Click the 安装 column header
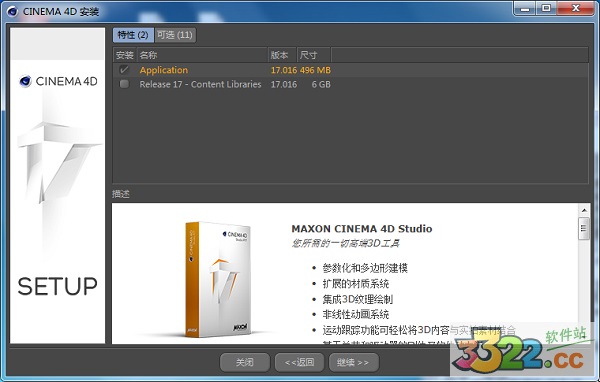The width and height of the screenshot is (600, 382). [124, 55]
